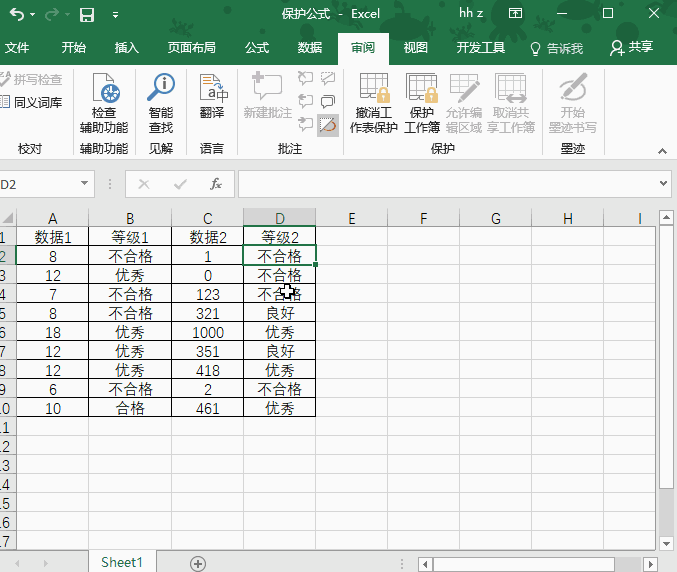Open the Undo history dropdown arrow

pyautogui.click(x=33, y=15)
